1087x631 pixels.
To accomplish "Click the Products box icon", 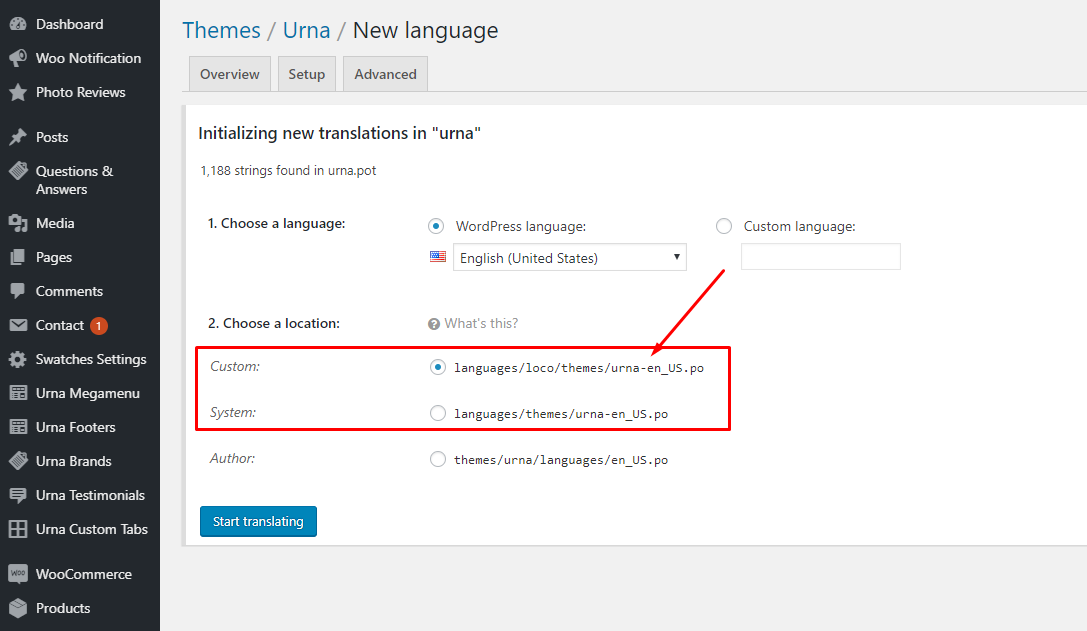I will coord(18,608).
